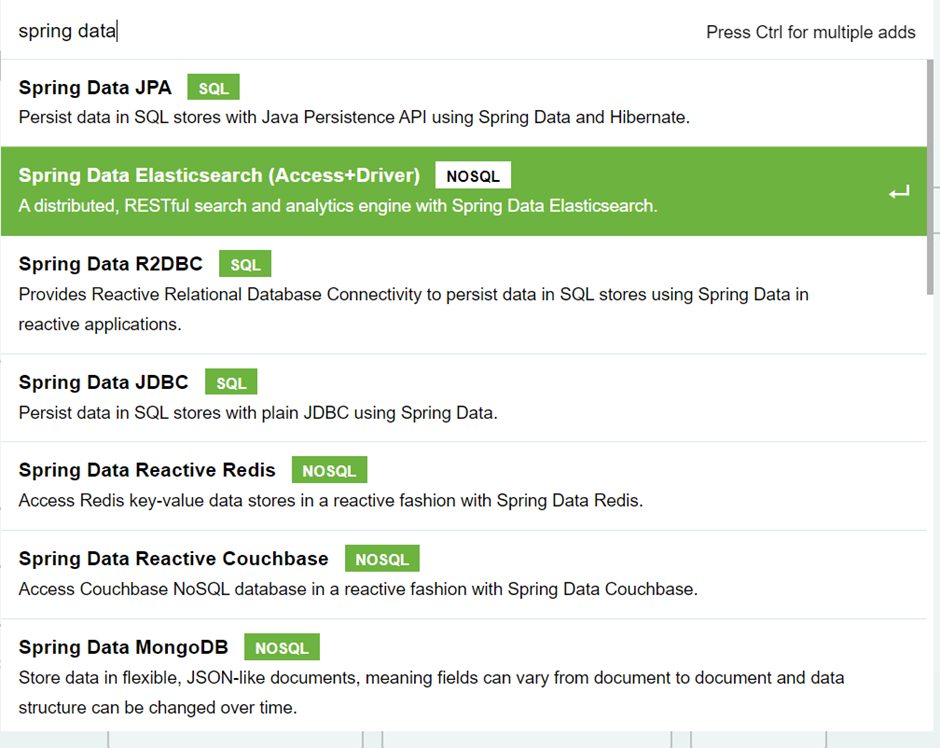Click the SQL tag beside Spring Data JDBC
Image resolution: width=940 pixels, height=748 pixels.
coord(231,382)
